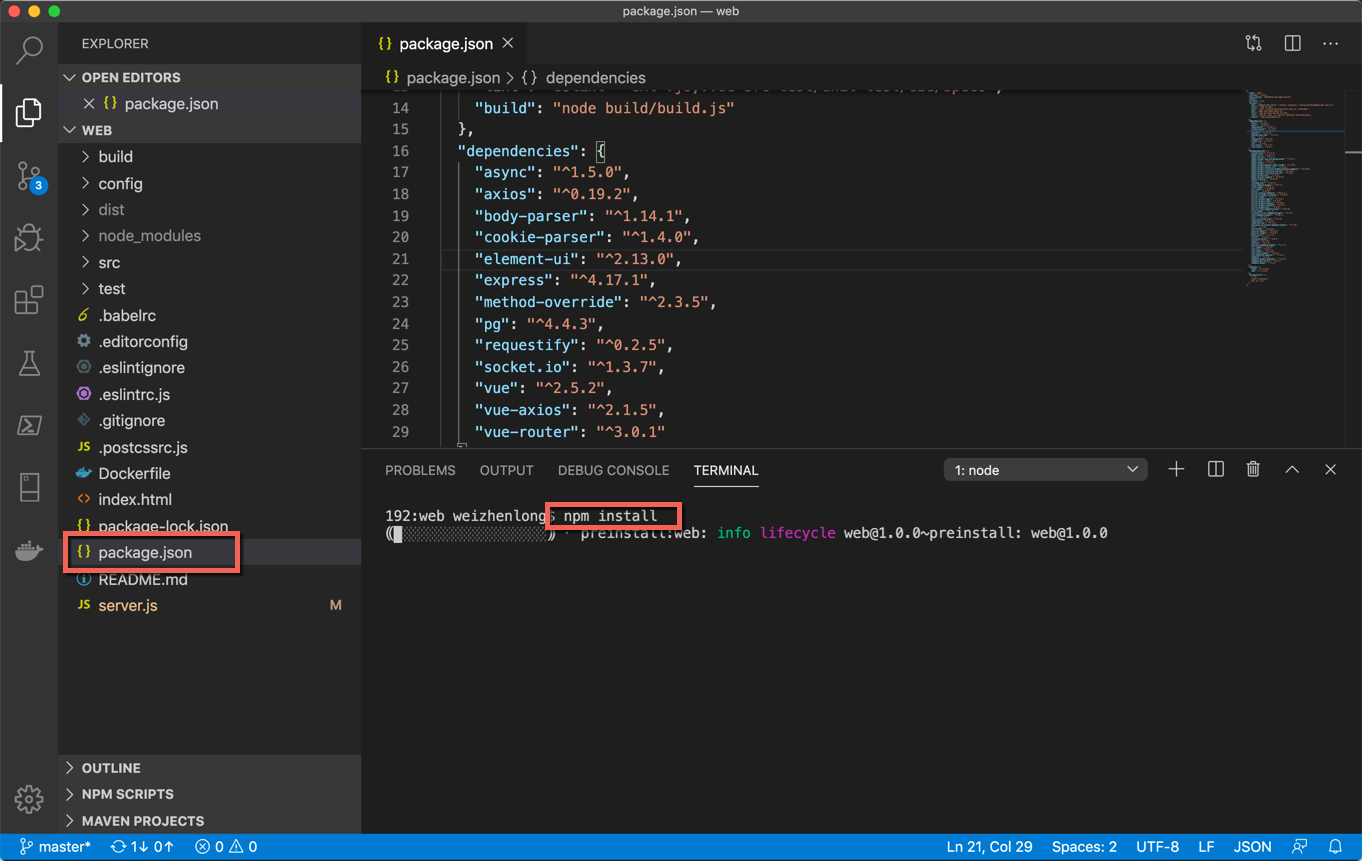Expand the NPM SCRIPTS section
The width and height of the screenshot is (1362, 861).
pos(210,794)
